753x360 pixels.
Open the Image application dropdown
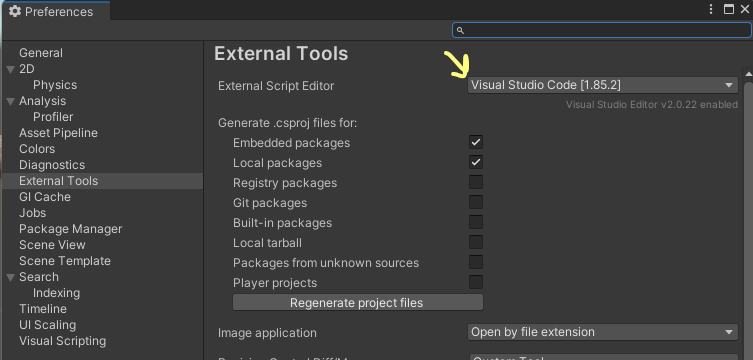point(602,332)
